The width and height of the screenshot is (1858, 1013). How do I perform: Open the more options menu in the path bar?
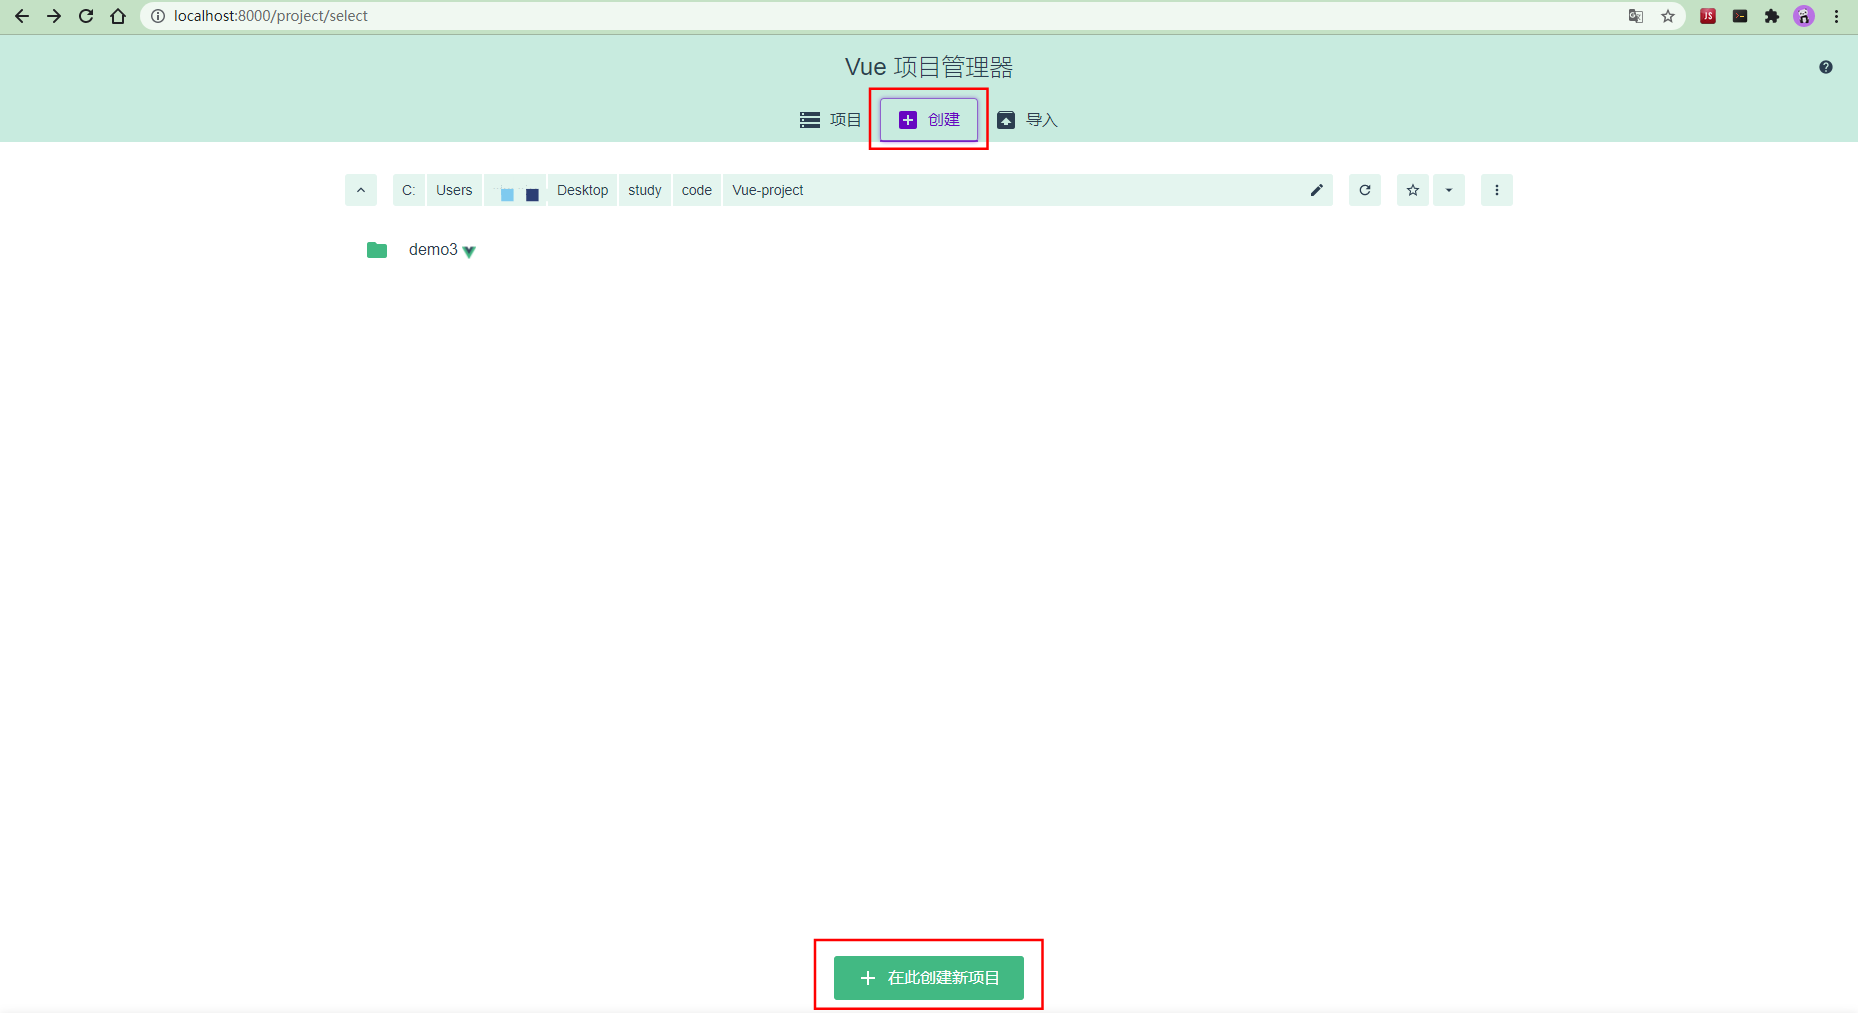pos(1496,190)
